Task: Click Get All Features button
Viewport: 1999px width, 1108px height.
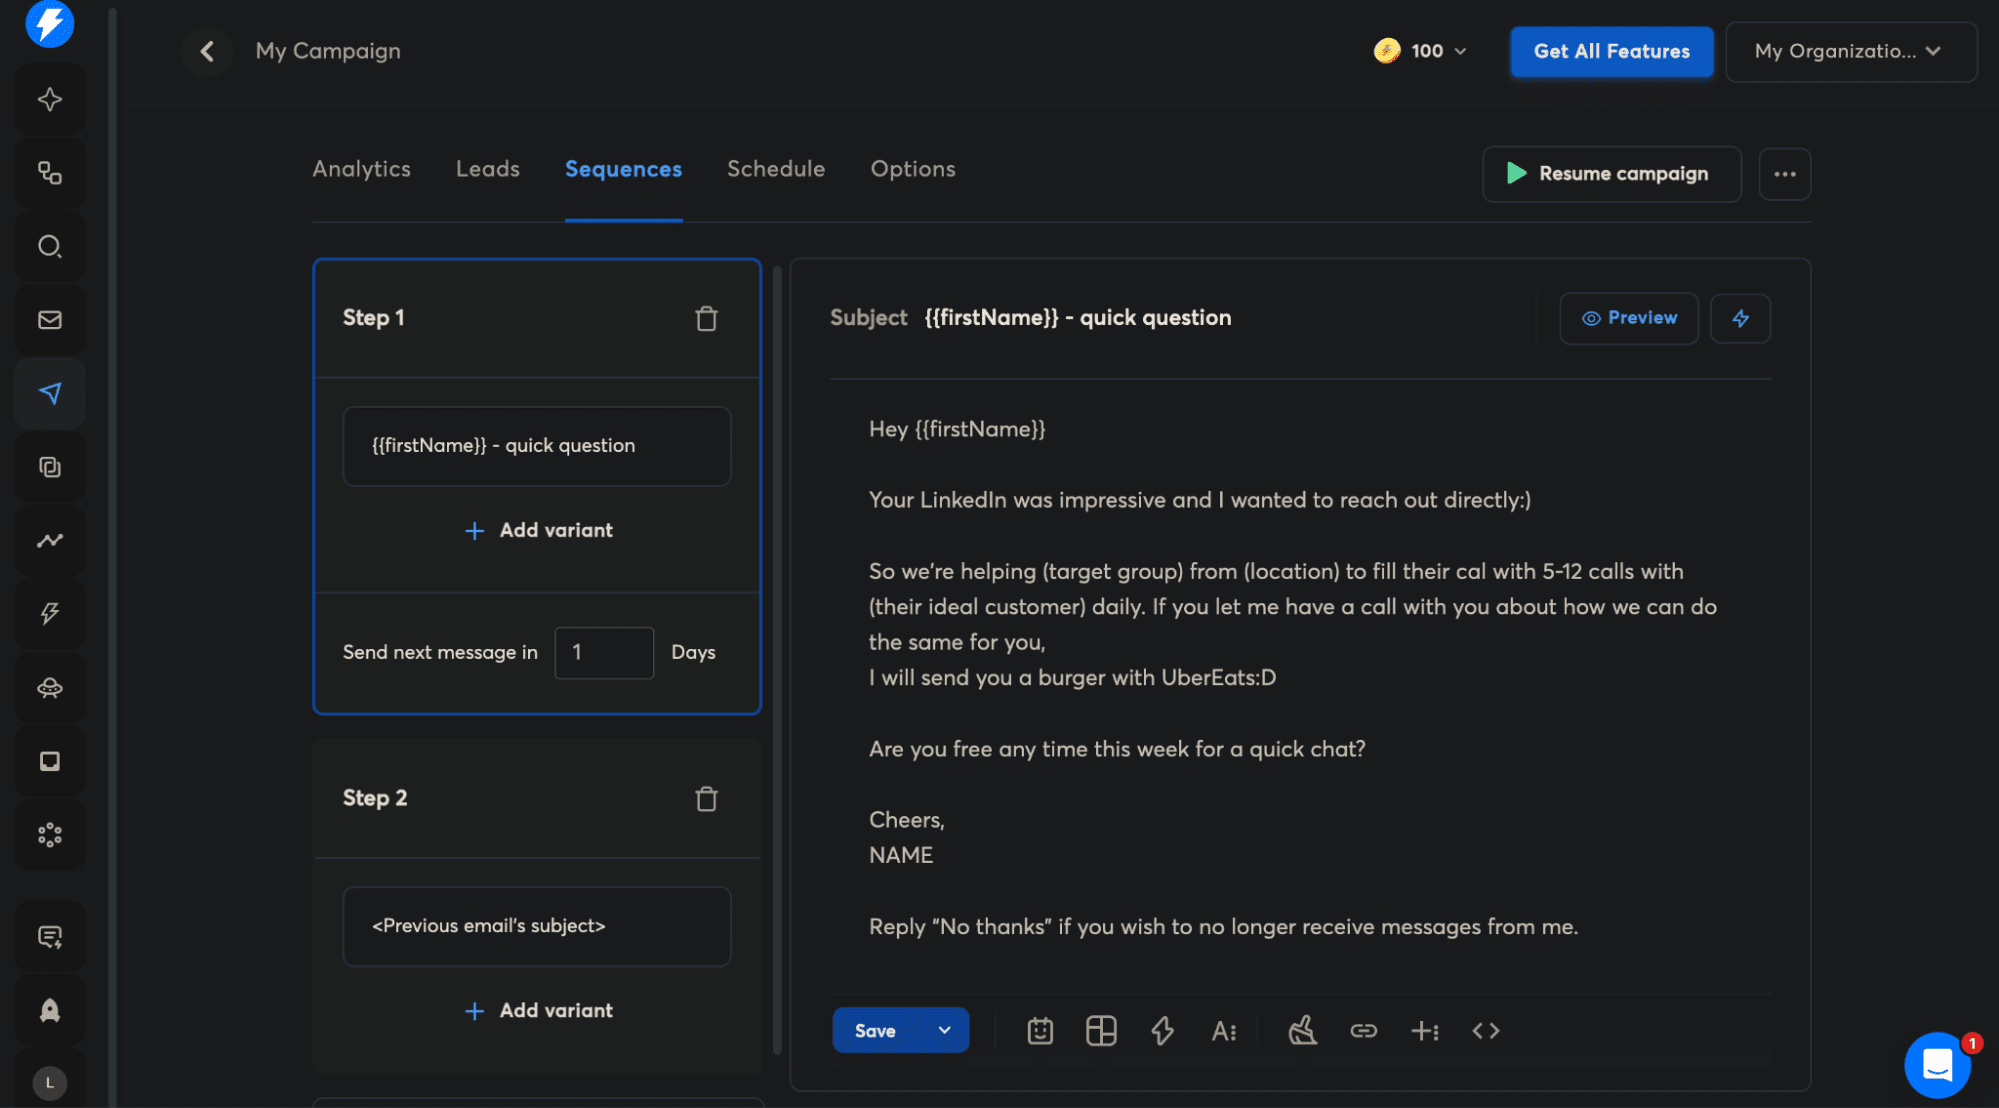Action: (x=1611, y=51)
